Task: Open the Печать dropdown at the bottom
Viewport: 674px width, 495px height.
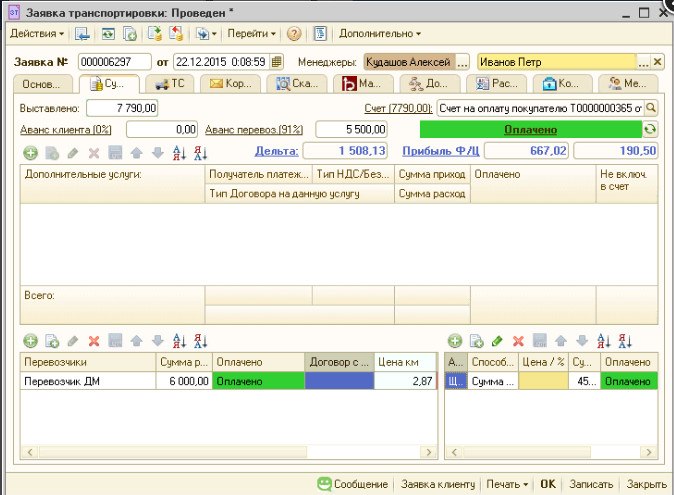Action: click(507, 484)
